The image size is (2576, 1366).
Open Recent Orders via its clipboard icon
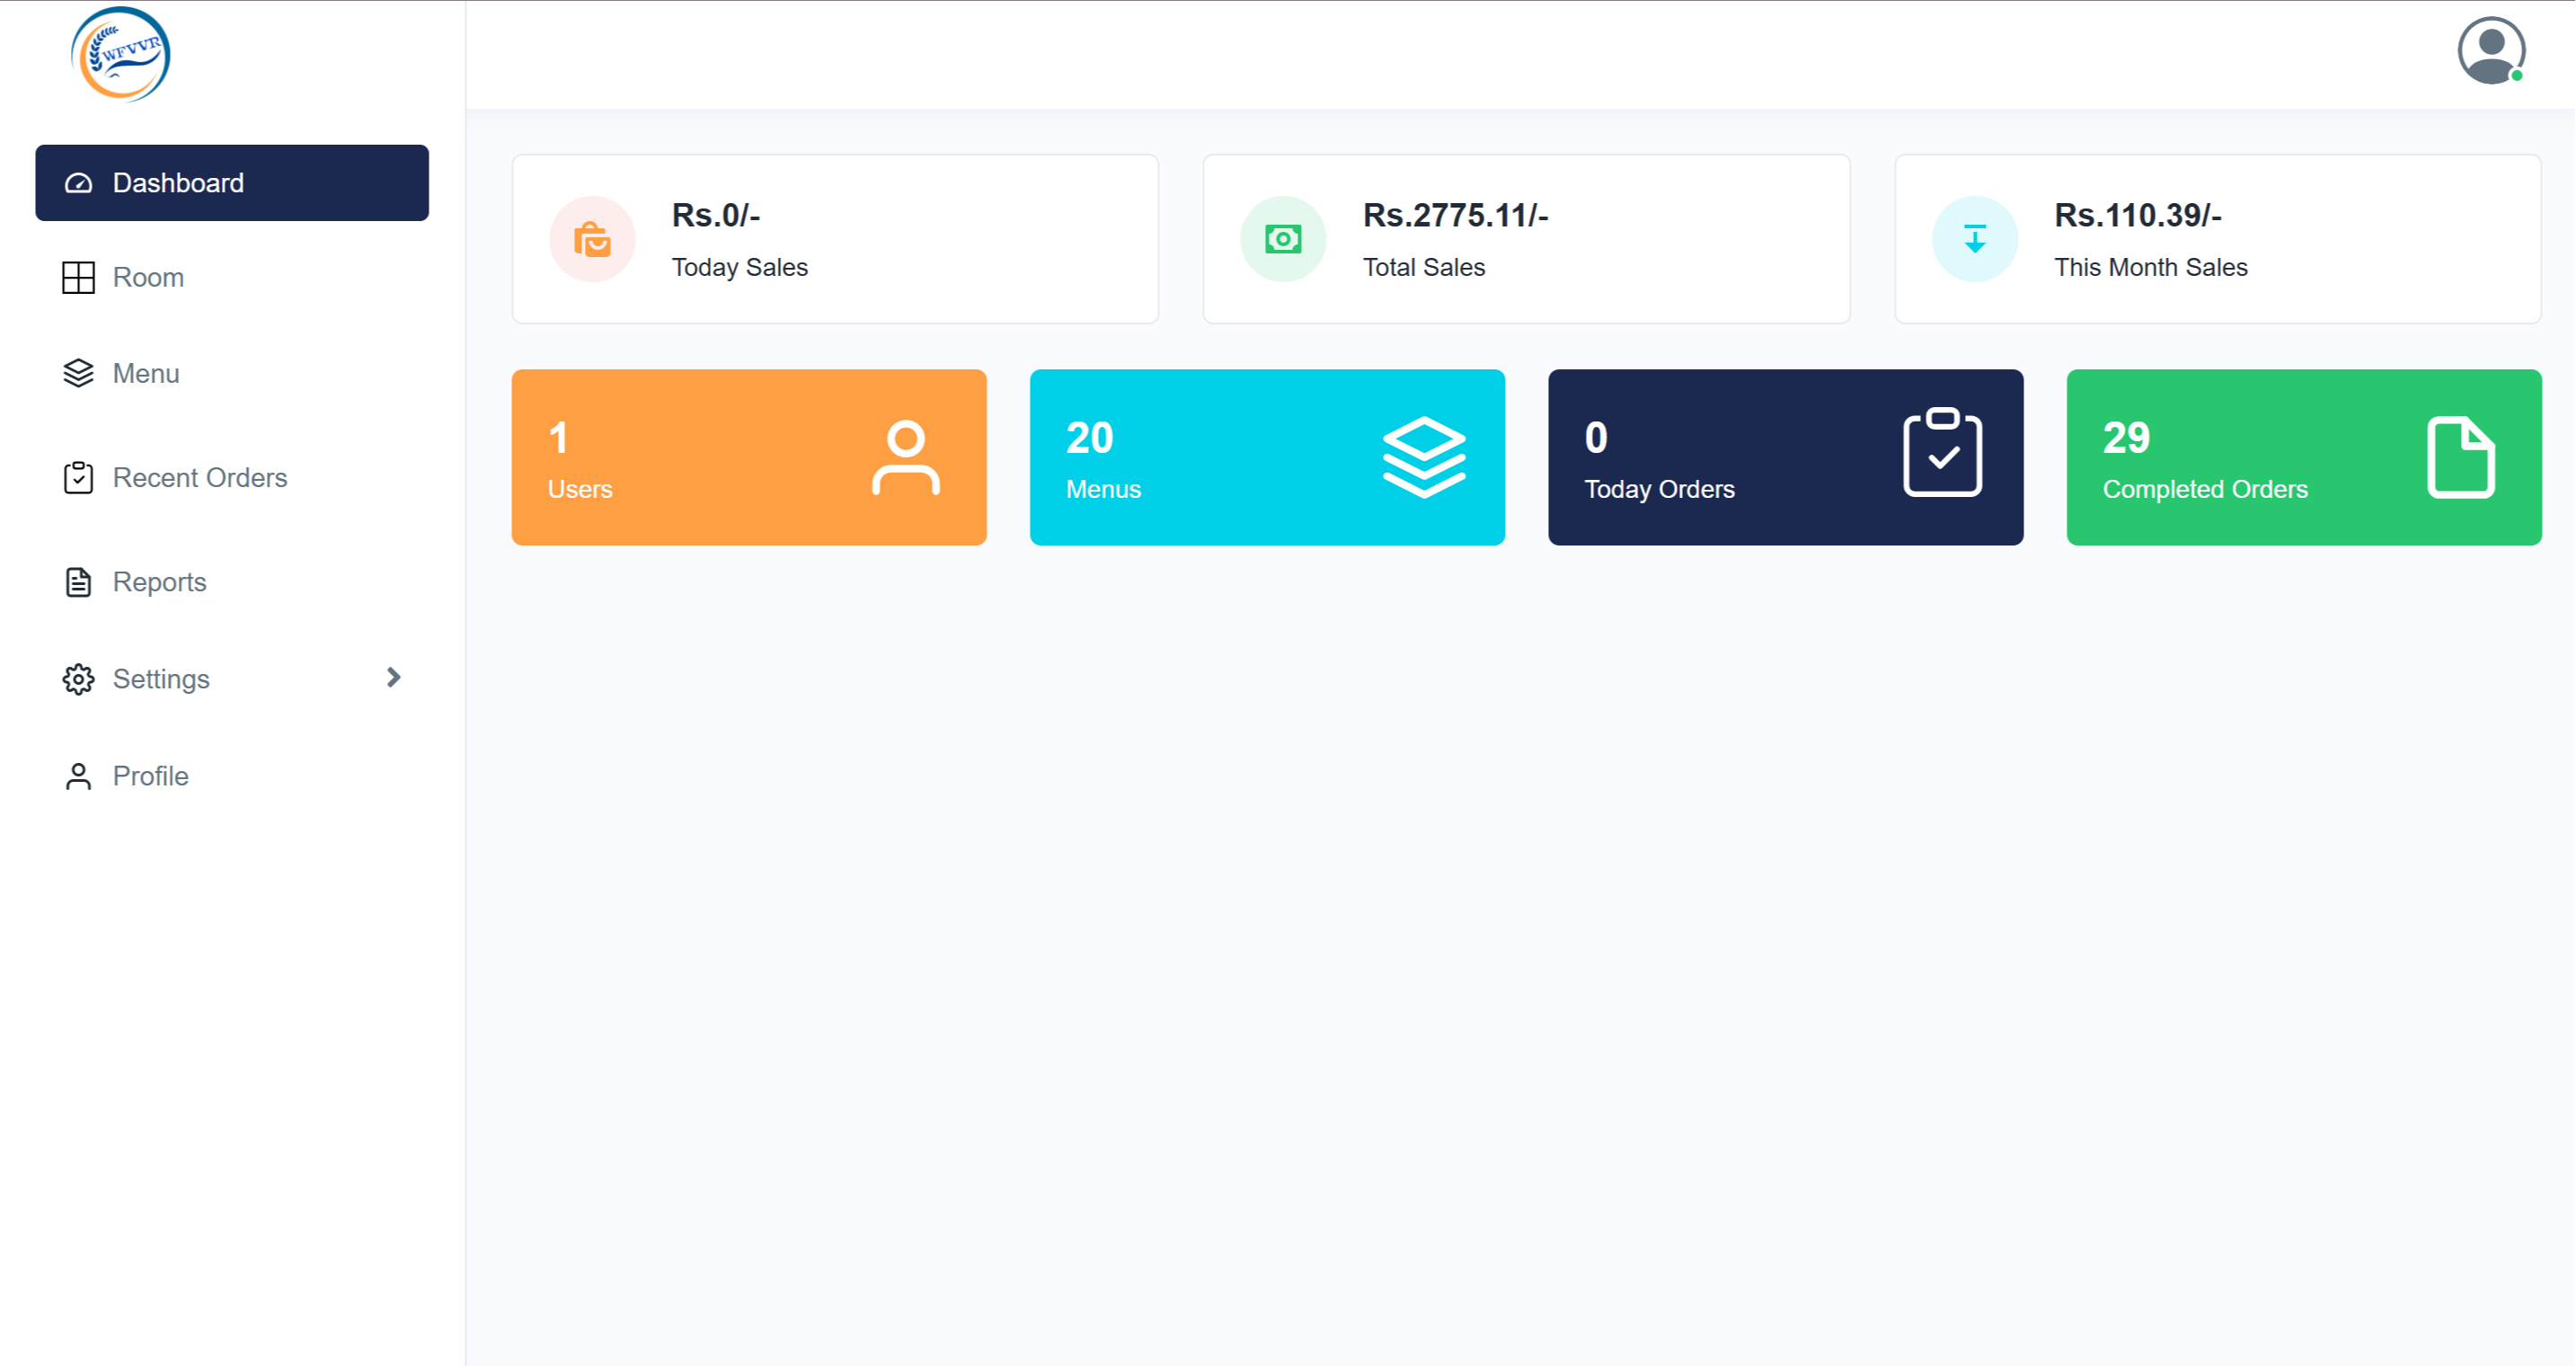(x=79, y=478)
